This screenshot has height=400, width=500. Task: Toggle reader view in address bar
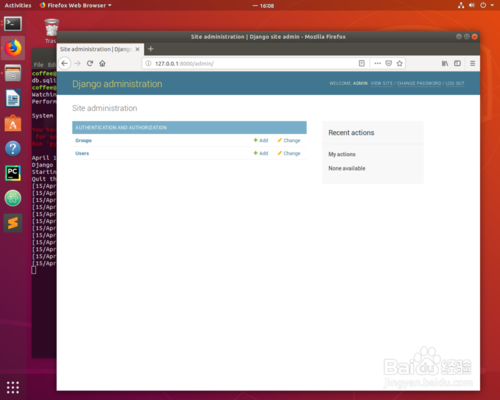pyautogui.click(x=362, y=63)
